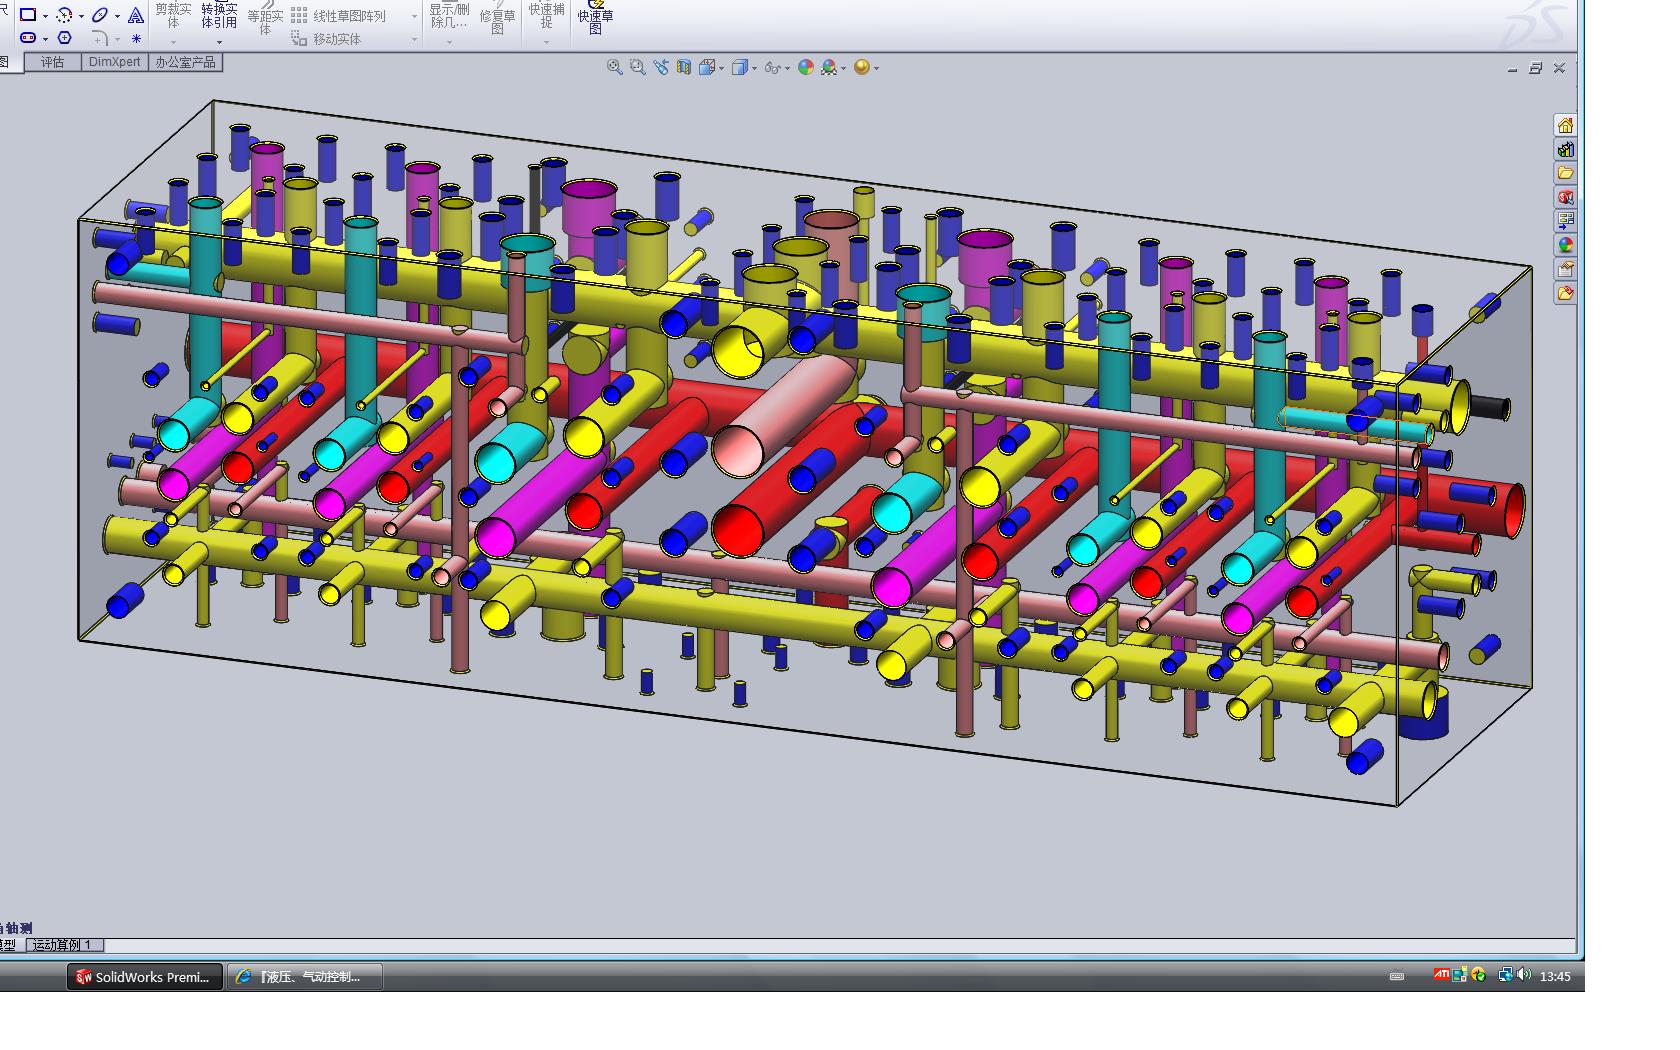Open the 液压、气动控制 browser taskbar item
The height and width of the screenshot is (1050, 1680).
point(305,977)
